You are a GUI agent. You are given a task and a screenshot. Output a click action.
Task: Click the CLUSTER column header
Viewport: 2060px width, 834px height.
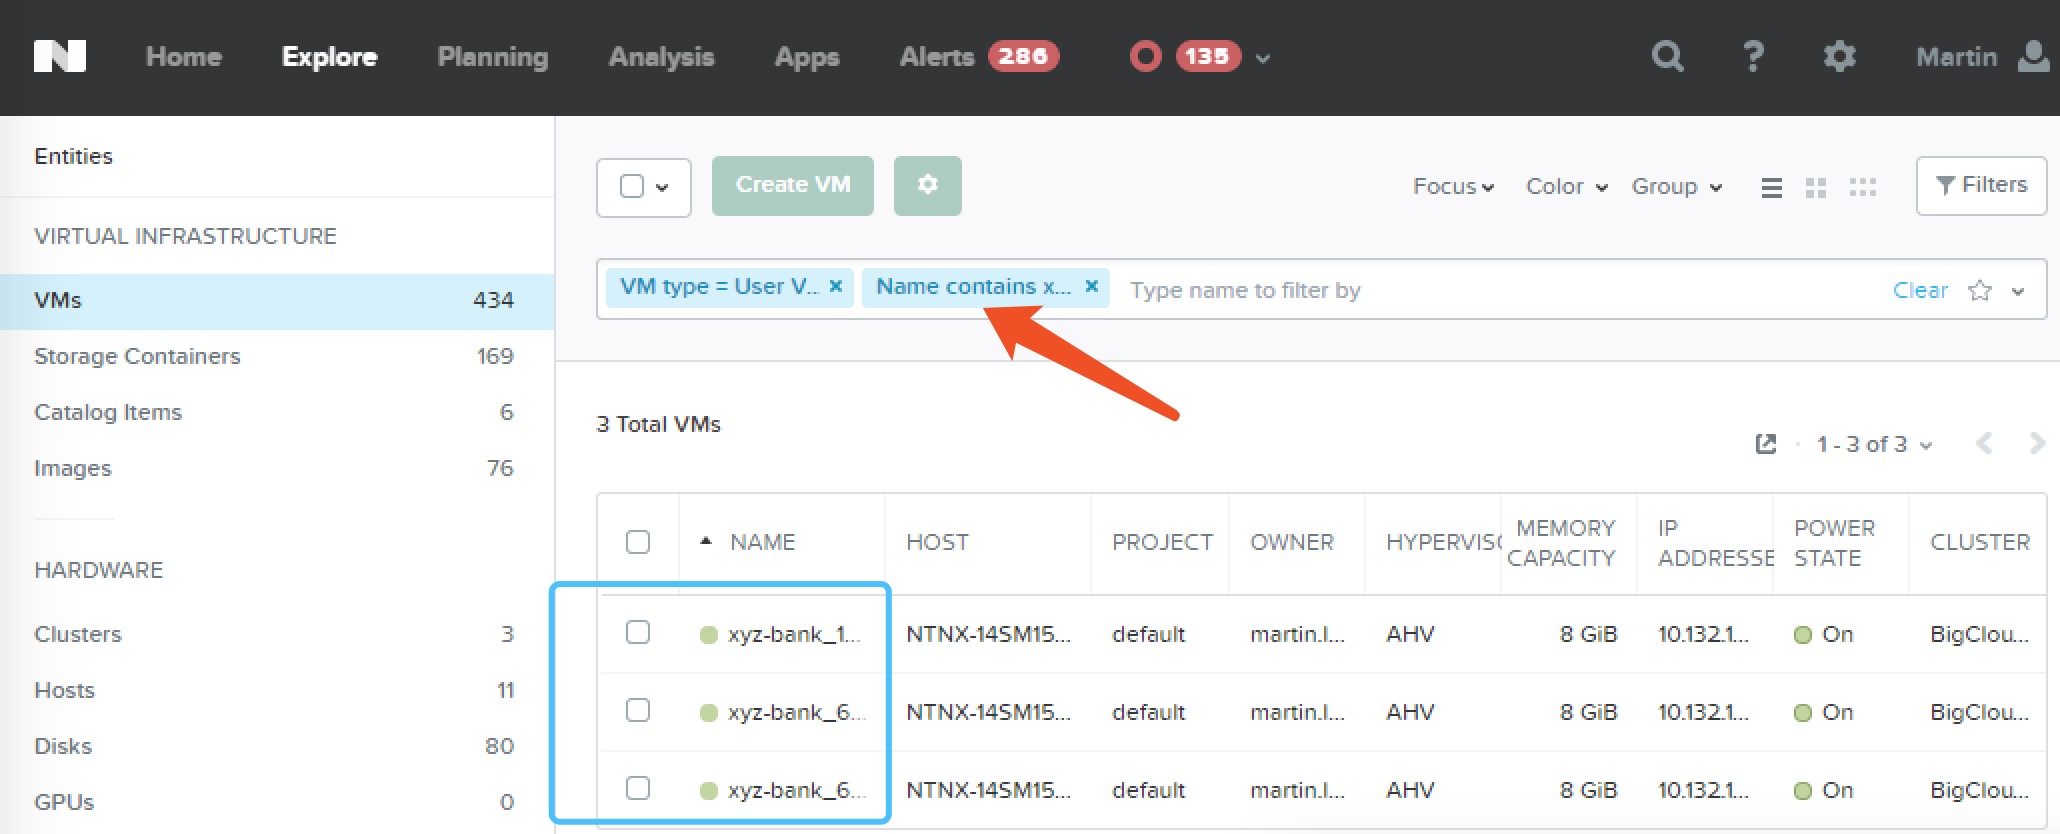tap(1980, 542)
